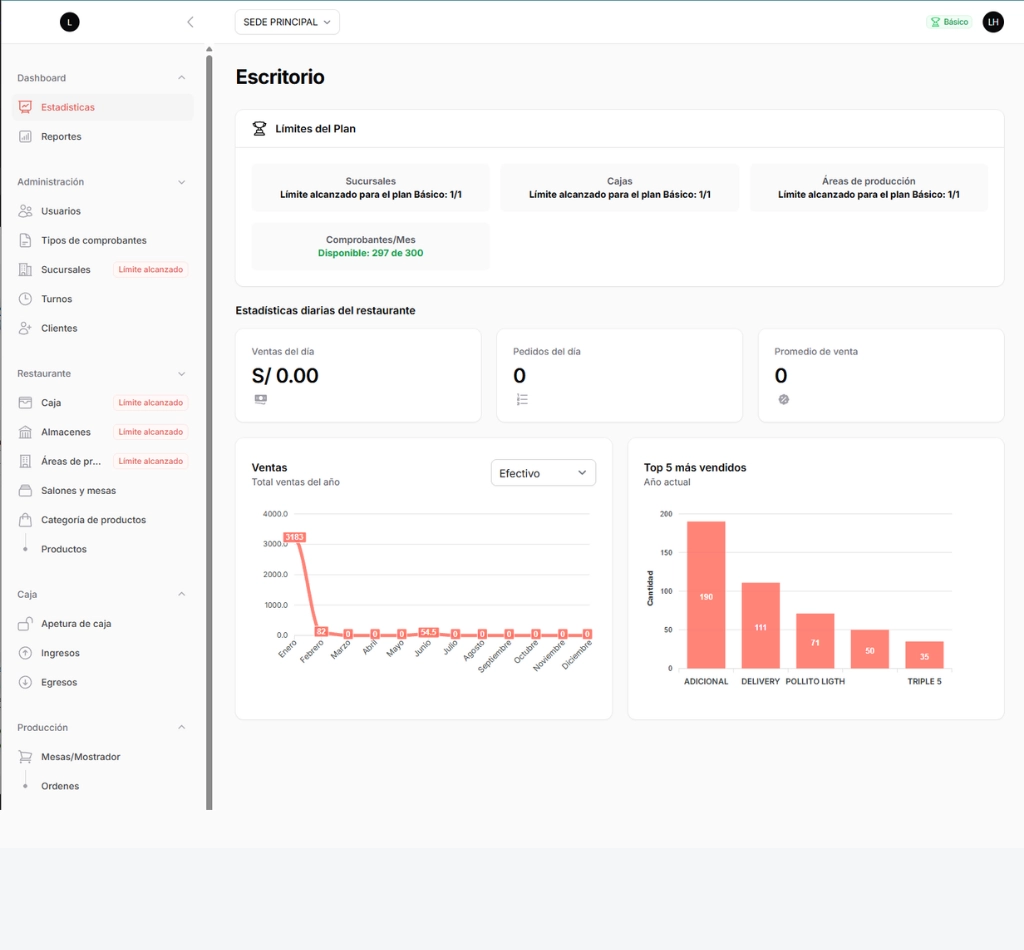1024x950 pixels.
Task: Click the Ingresos up-arrow icon
Action: 25,653
